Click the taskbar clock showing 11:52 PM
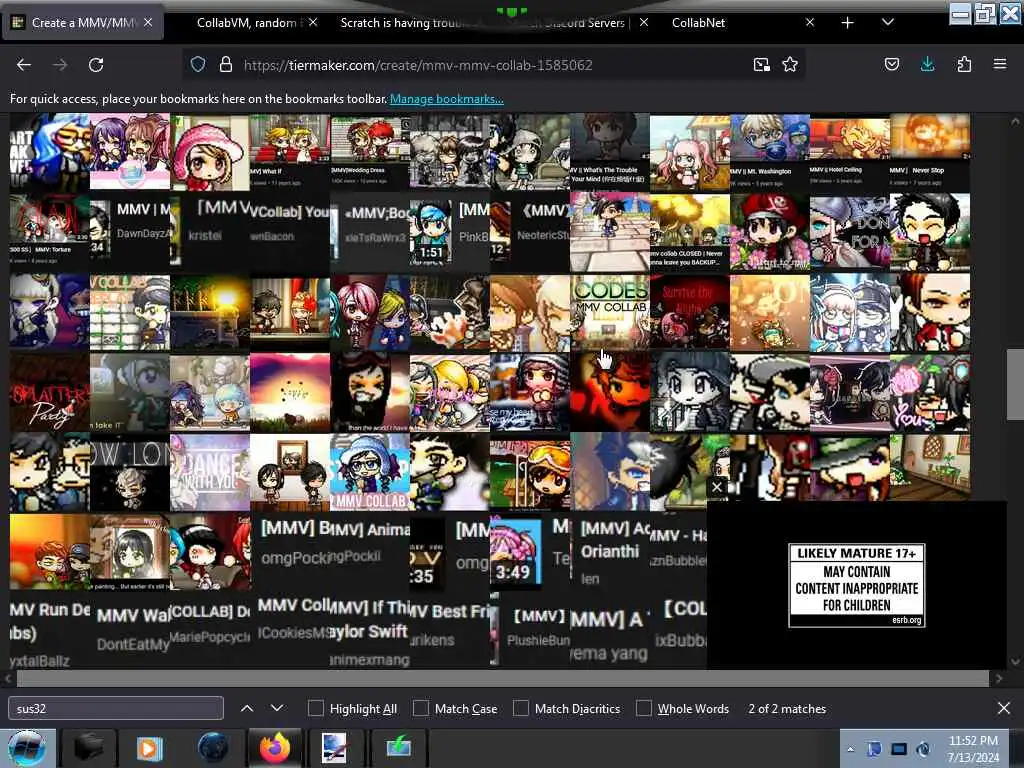 point(973,748)
